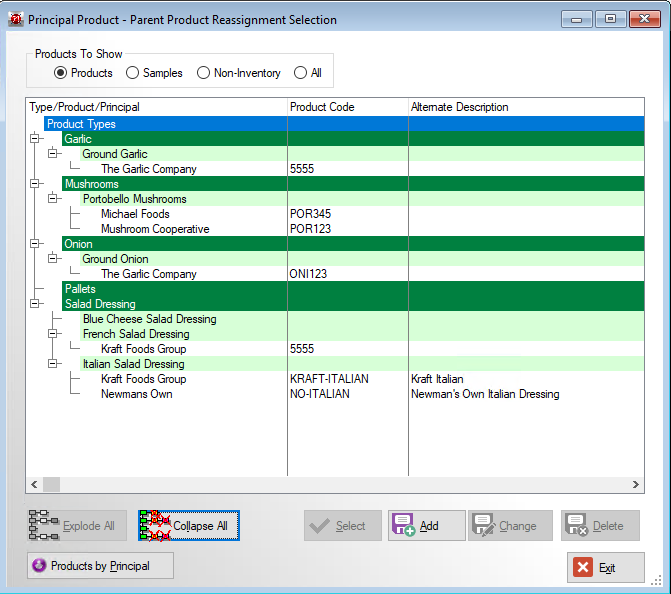The width and height of the screenshot is (671, 594).
Task: Click the Explode All button label
Action: 89,526
